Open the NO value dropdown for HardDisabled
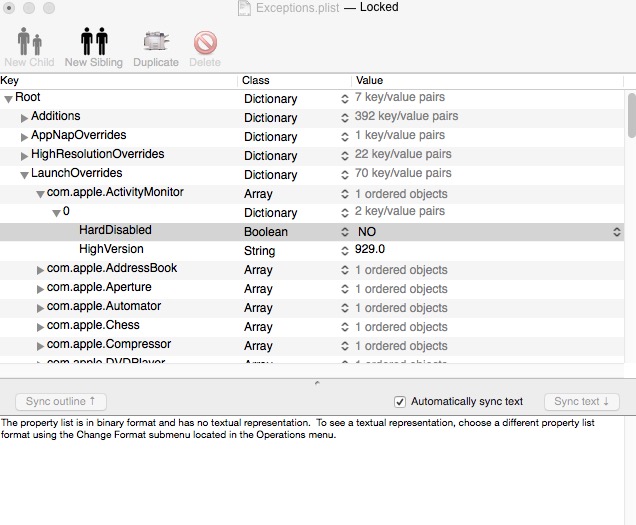The height and width of the screenshot is (525, 636). [617, 232]
